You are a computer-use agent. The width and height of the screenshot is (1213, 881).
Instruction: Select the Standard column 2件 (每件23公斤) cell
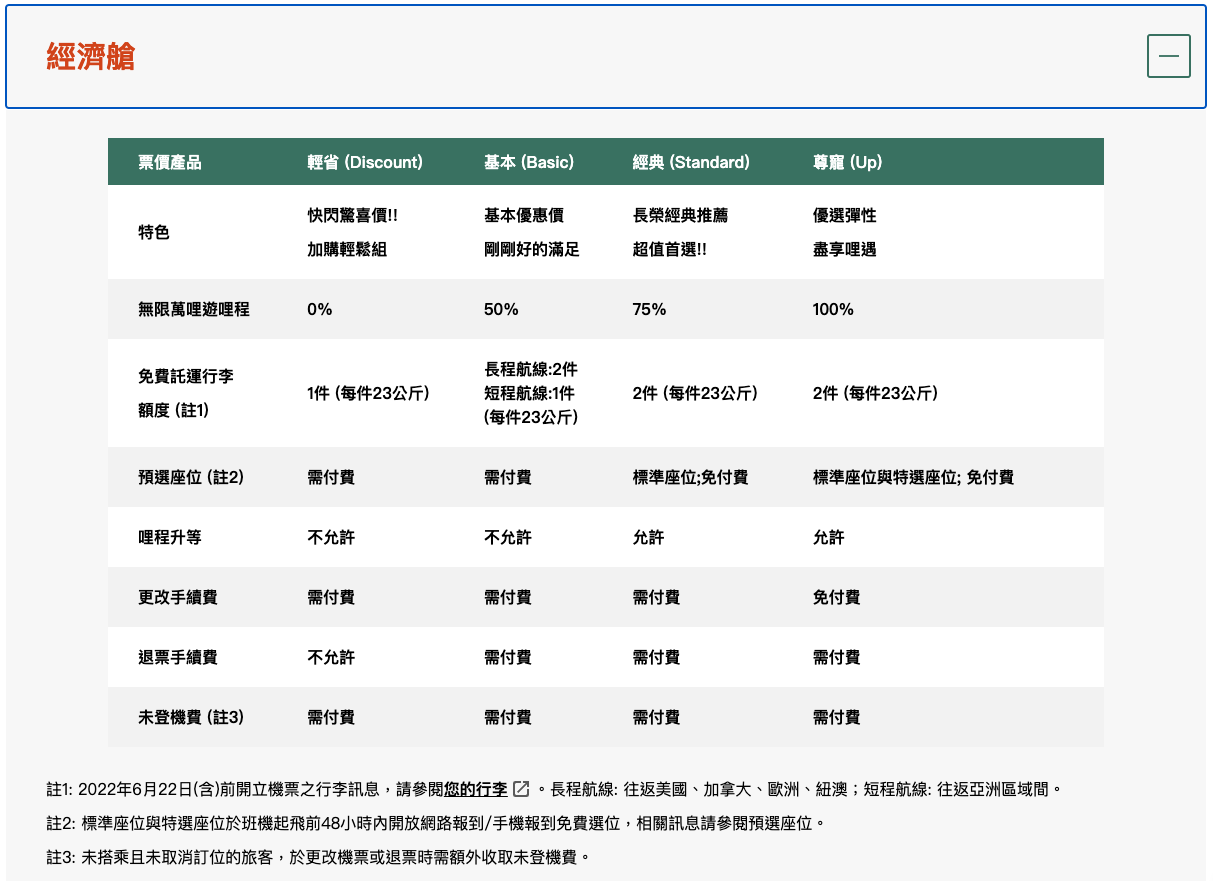(695, 393)
